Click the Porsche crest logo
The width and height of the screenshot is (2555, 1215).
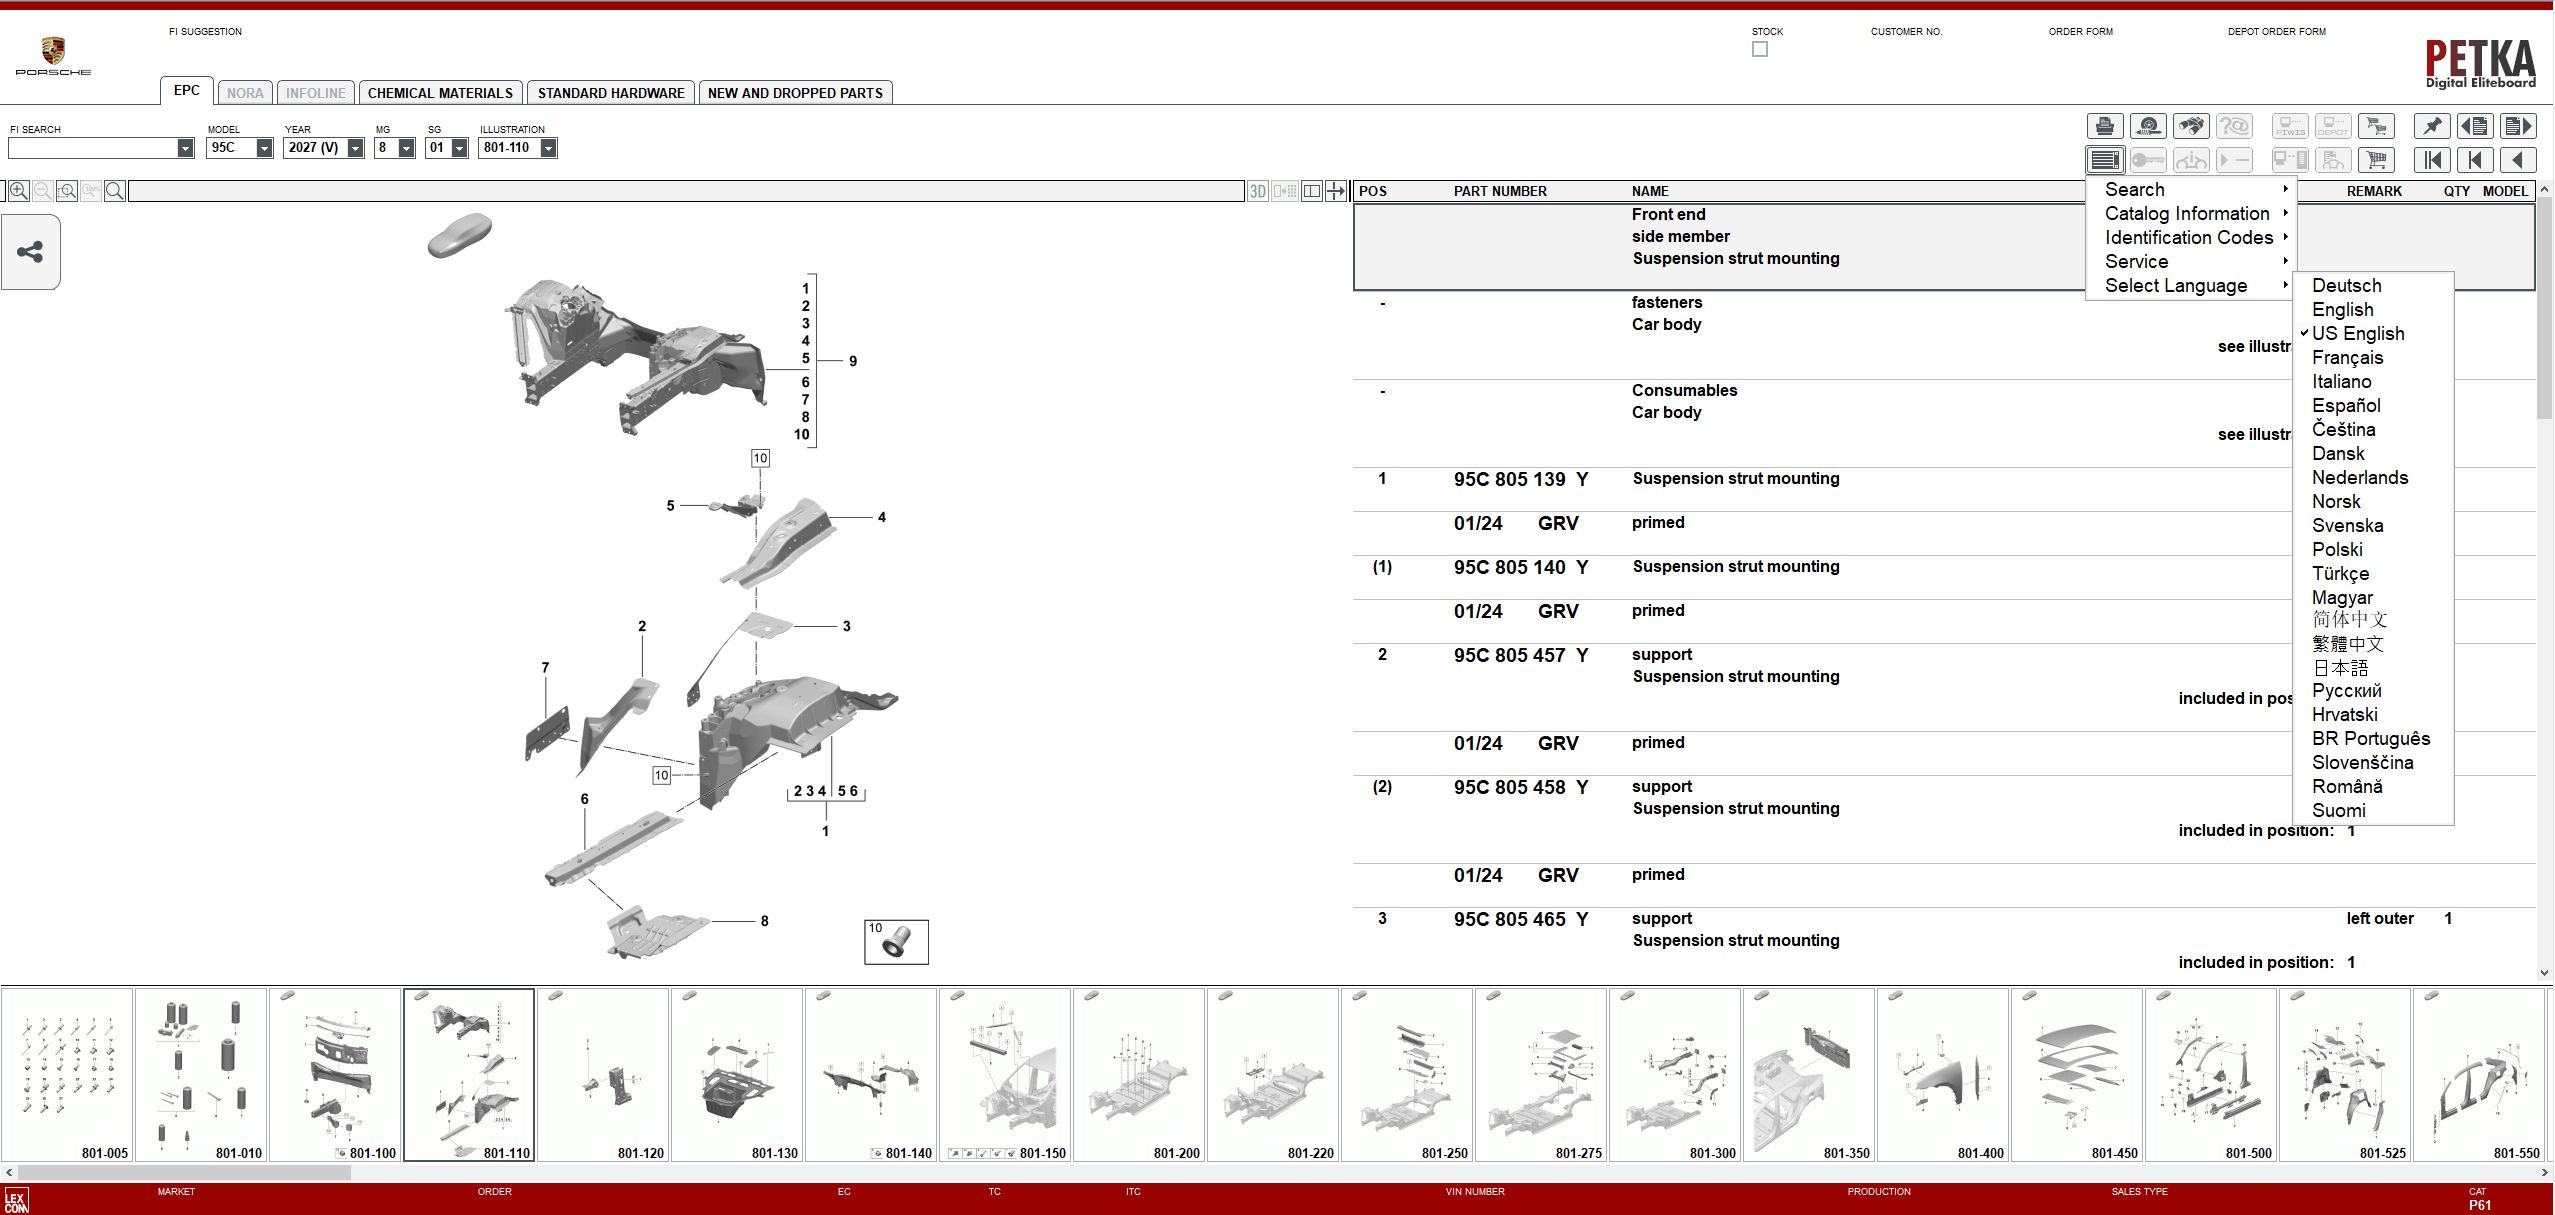(x=53, y=52)
